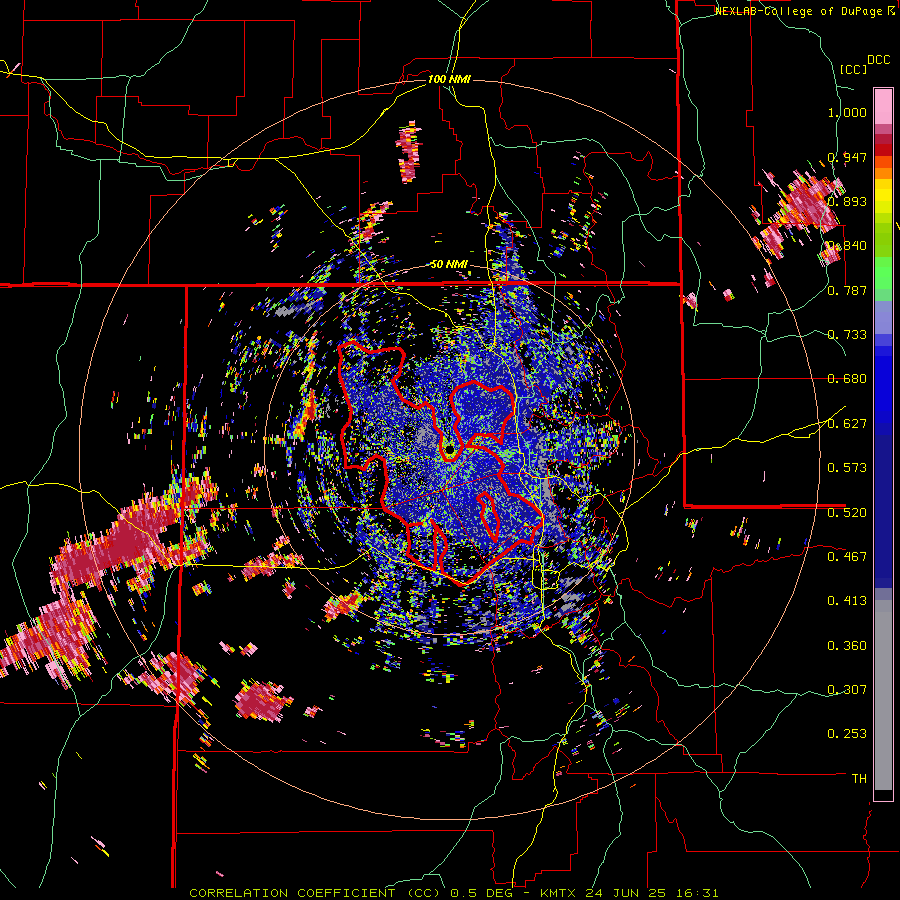Click the 0.627 value on the color scale
Viewport: 900px width, 900px height.
coord(847,424)
